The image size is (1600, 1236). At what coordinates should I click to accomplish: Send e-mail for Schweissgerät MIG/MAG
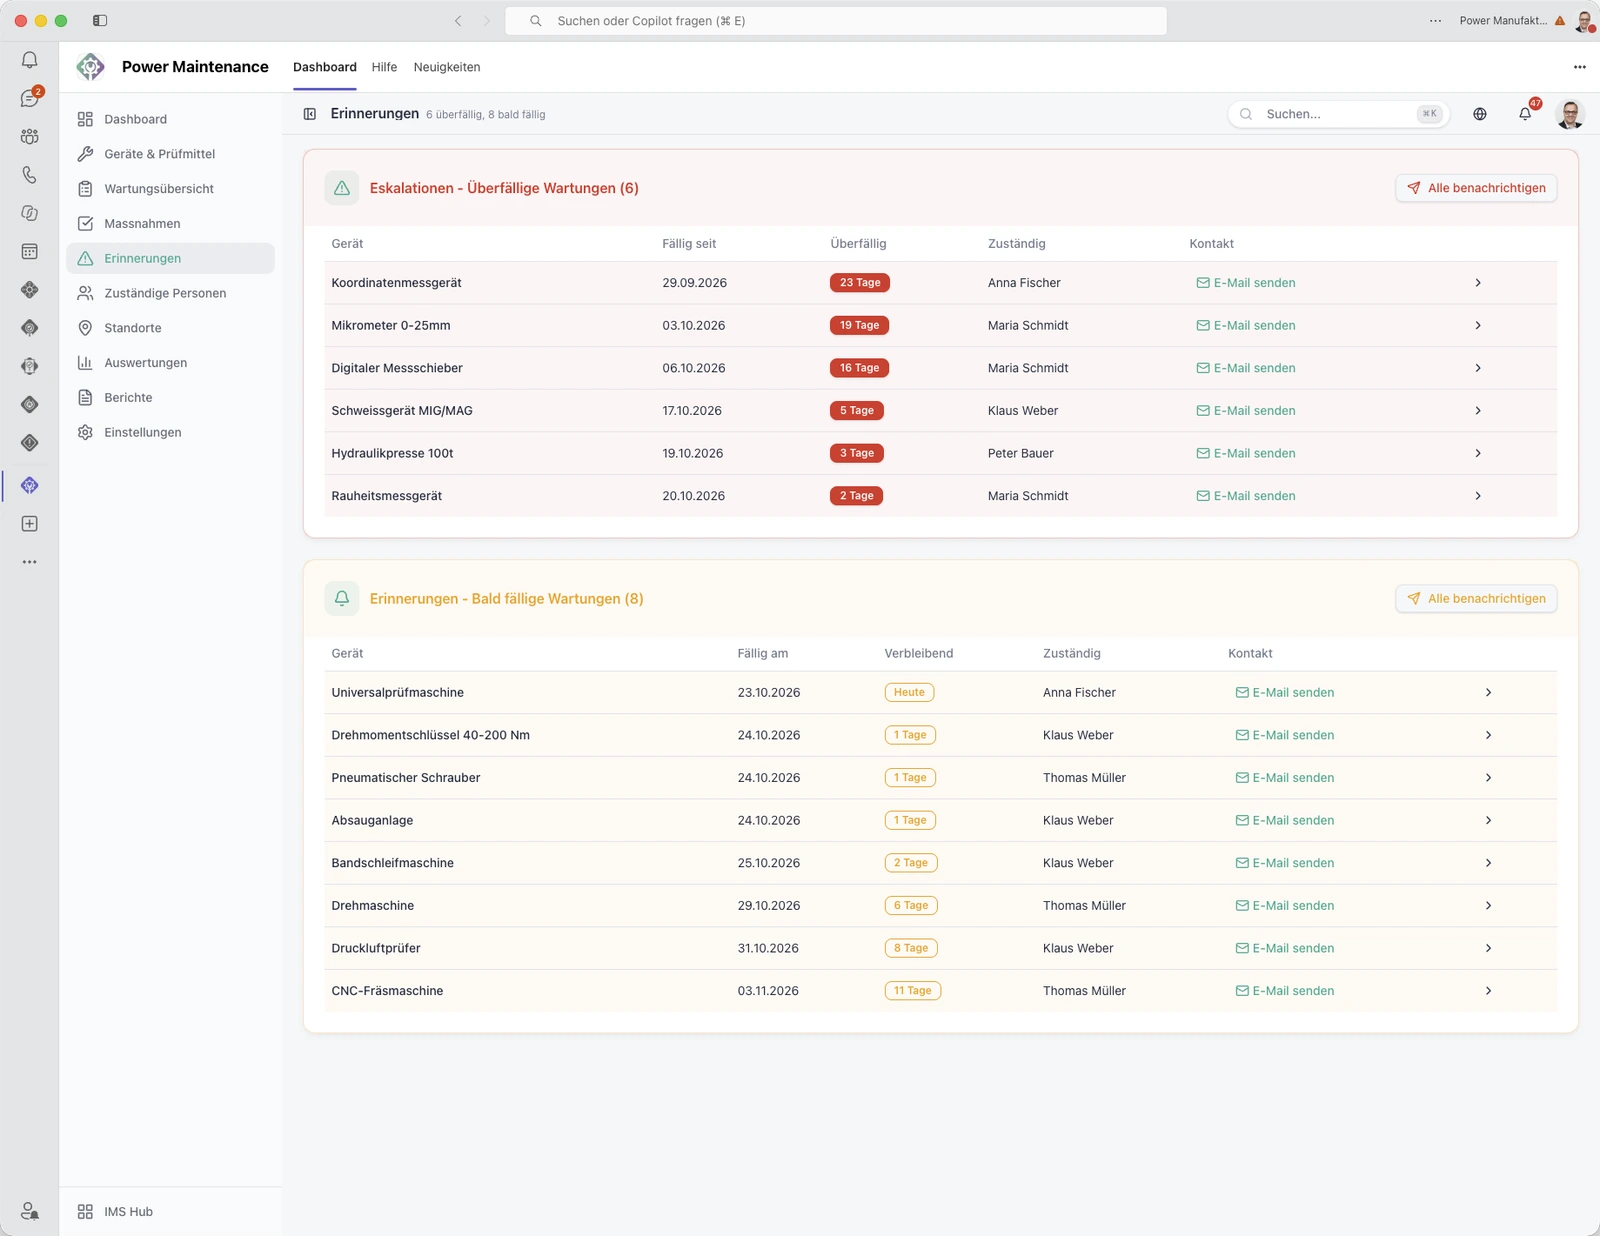point(1246,411)
